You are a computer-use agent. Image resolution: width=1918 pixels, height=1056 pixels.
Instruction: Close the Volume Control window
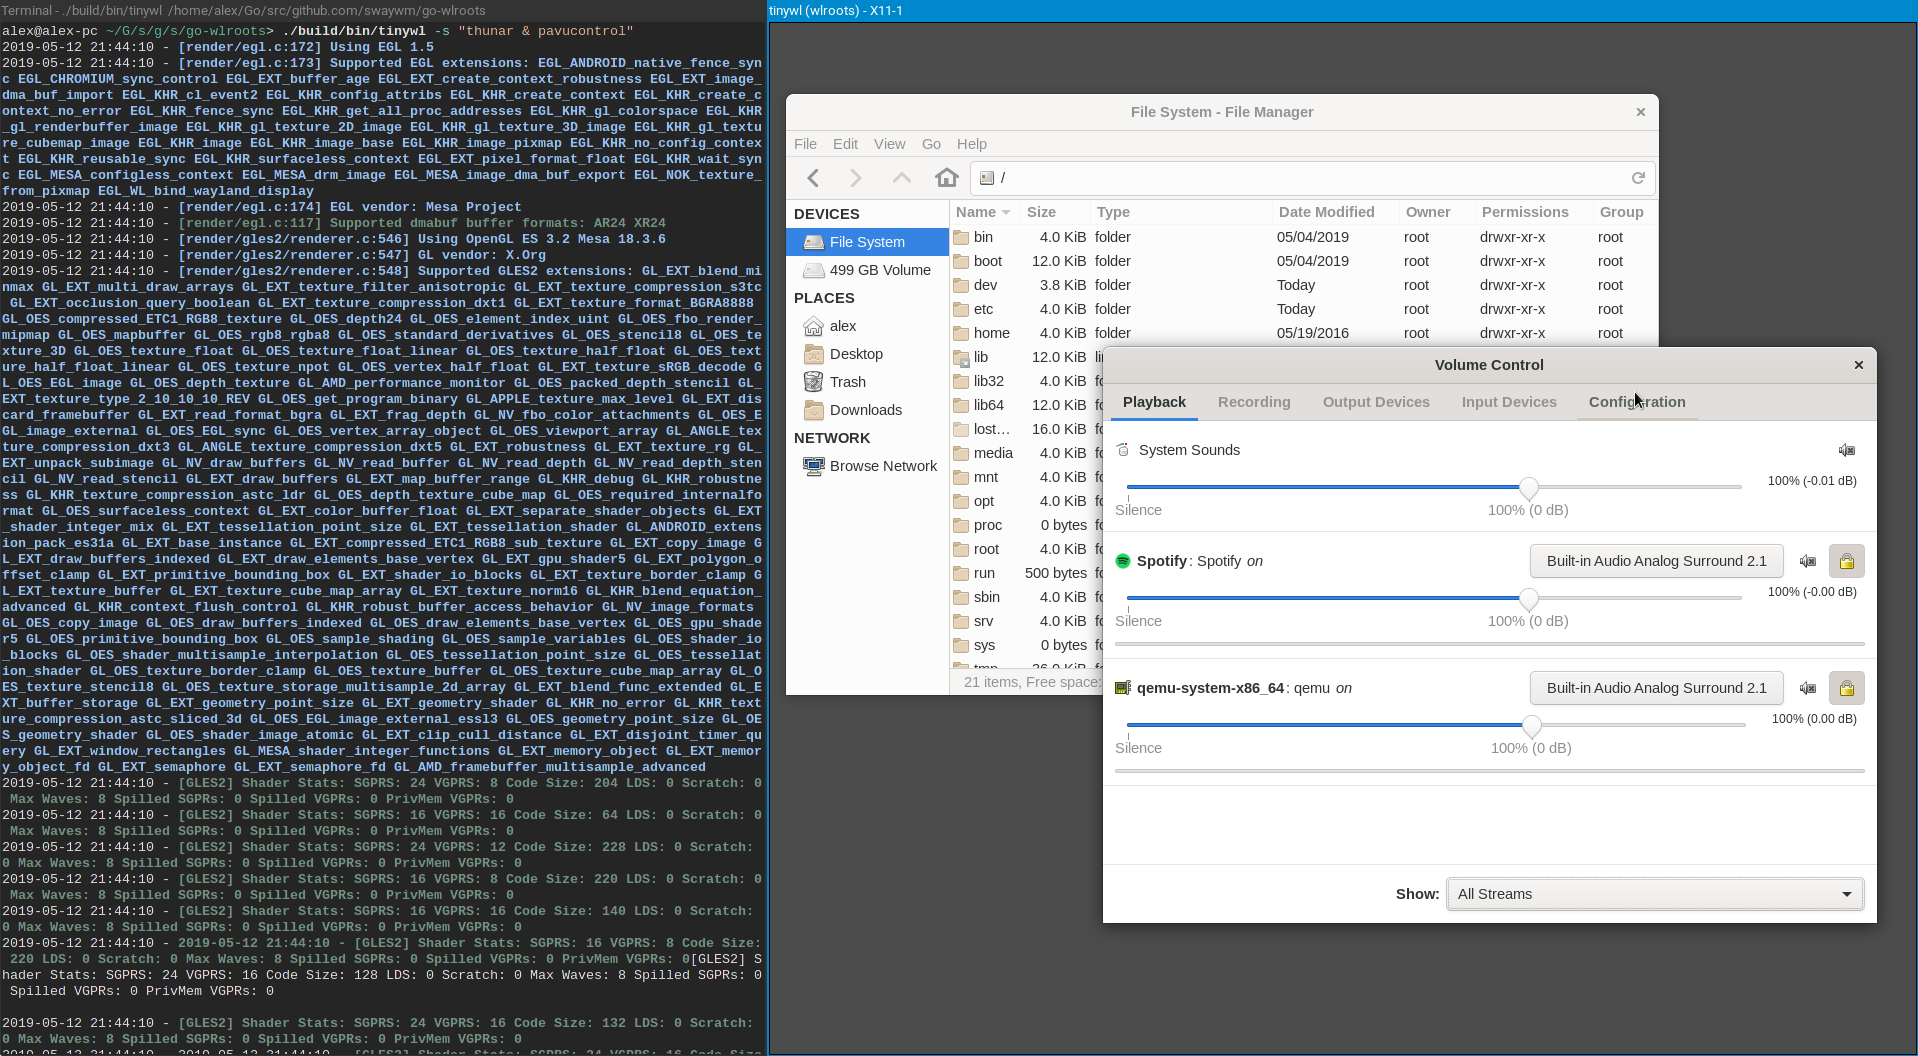tap(1859, 365)
